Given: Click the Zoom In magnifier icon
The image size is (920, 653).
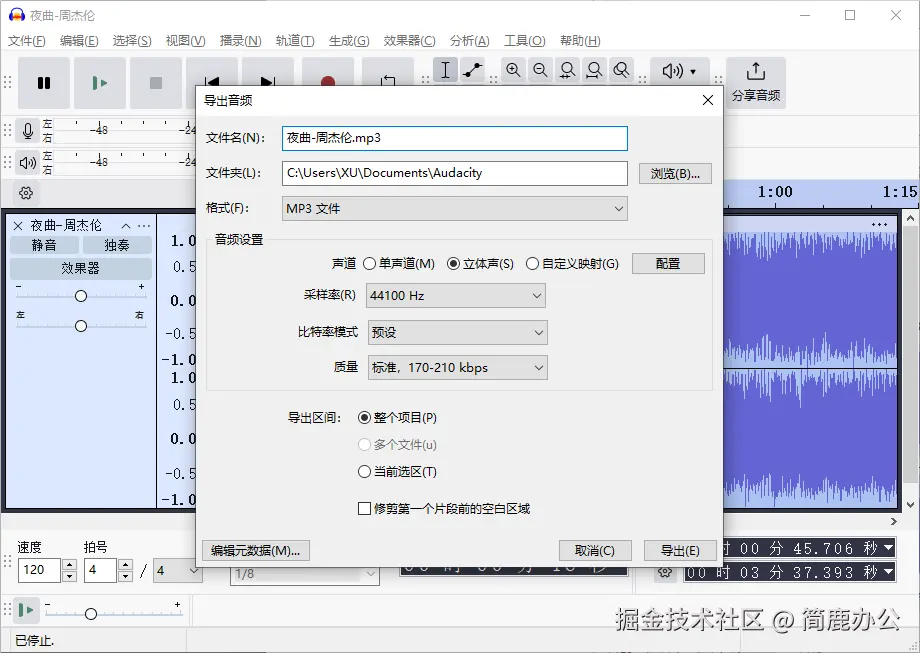Looking at the screenshot, I should [x=513, y=70].
